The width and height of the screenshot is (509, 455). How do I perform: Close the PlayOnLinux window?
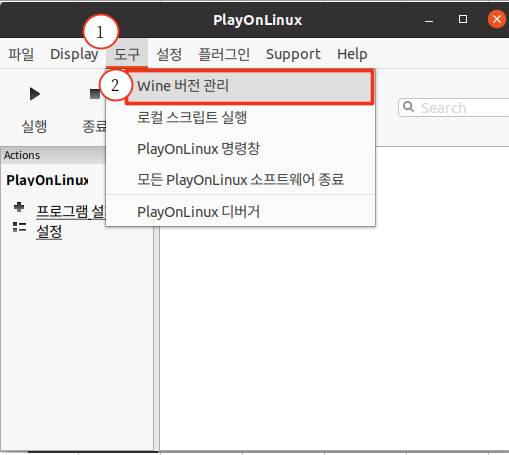click(497, 19)
